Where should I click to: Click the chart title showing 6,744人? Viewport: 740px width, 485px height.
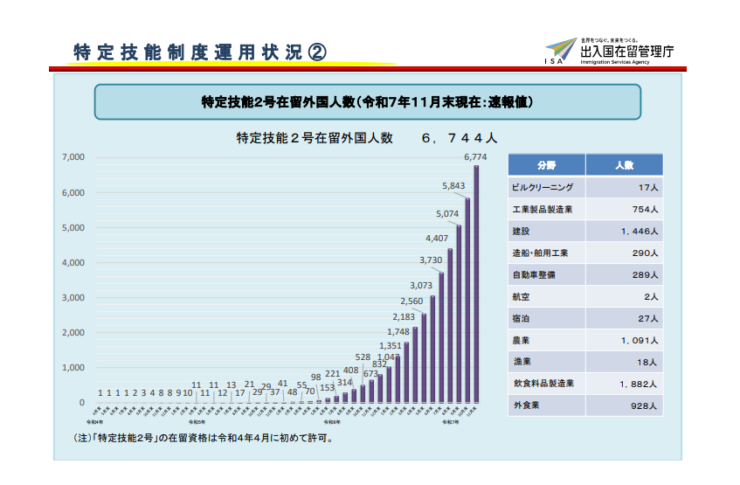point(366,138)
